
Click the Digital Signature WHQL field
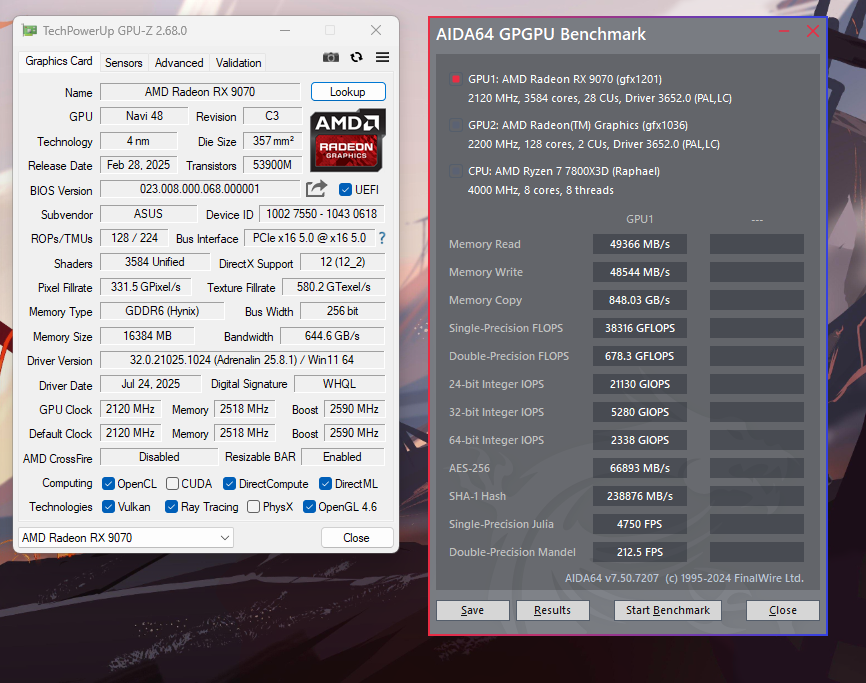340,383
